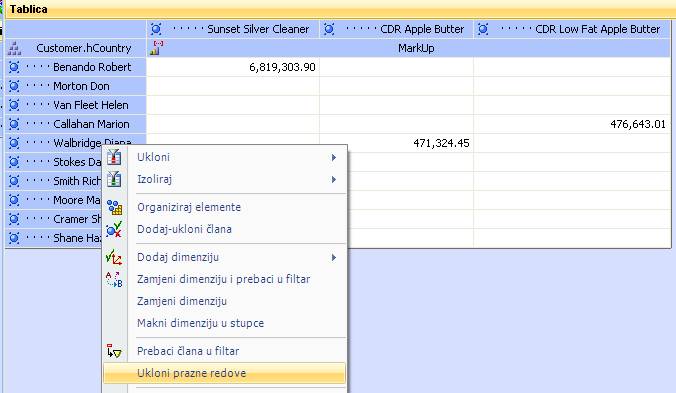This screenshot has width=676, height=393.
Task: Expand the Izoliraj submenu arrow
Action: (334, 179)
